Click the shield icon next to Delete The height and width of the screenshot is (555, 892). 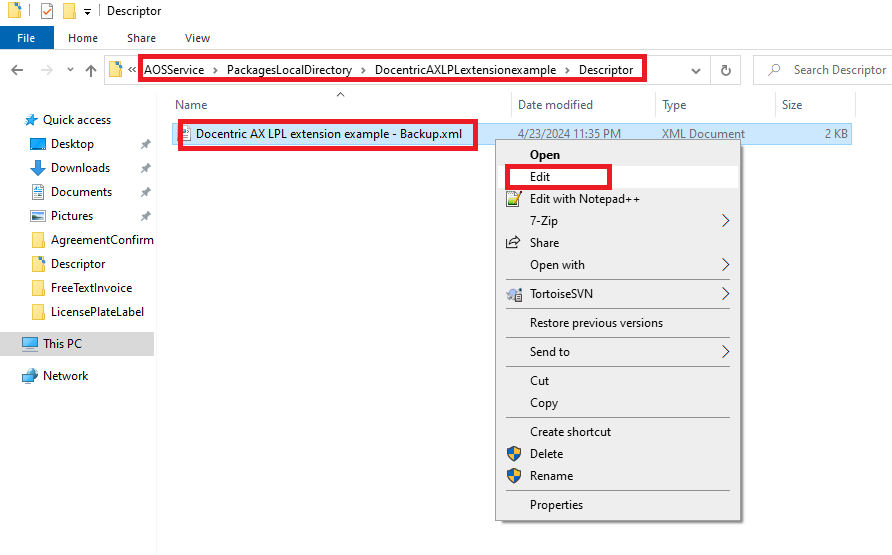[514, 454]
